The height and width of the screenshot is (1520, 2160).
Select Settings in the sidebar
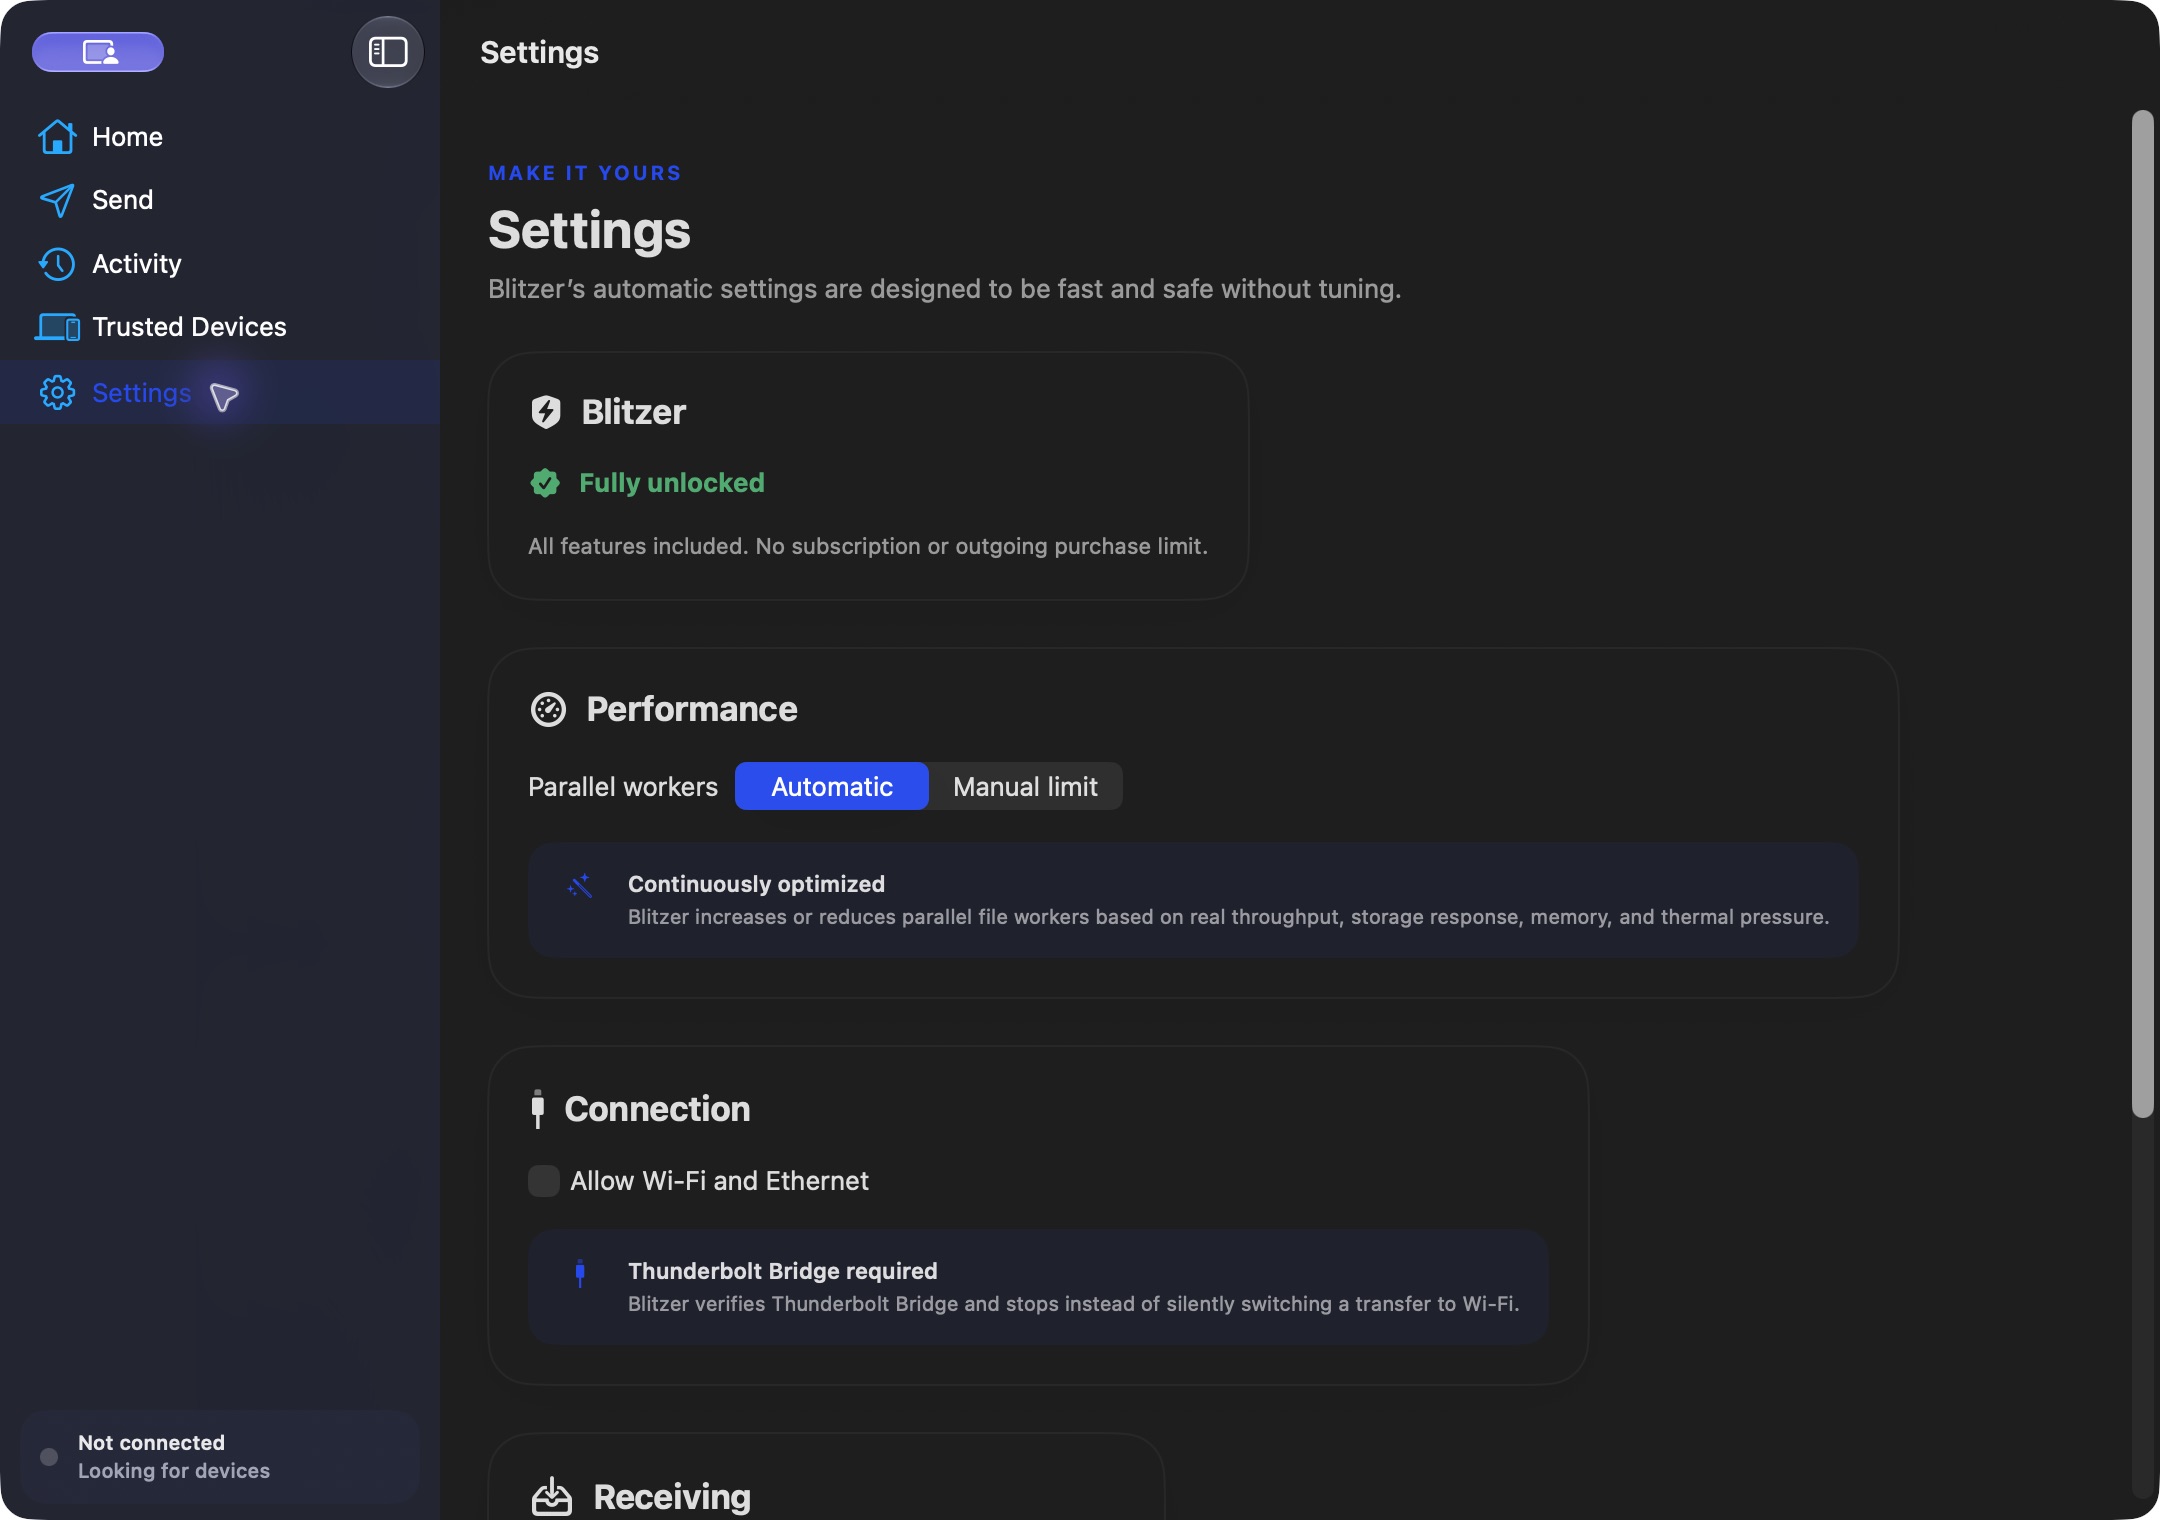[x=220, y=392]
